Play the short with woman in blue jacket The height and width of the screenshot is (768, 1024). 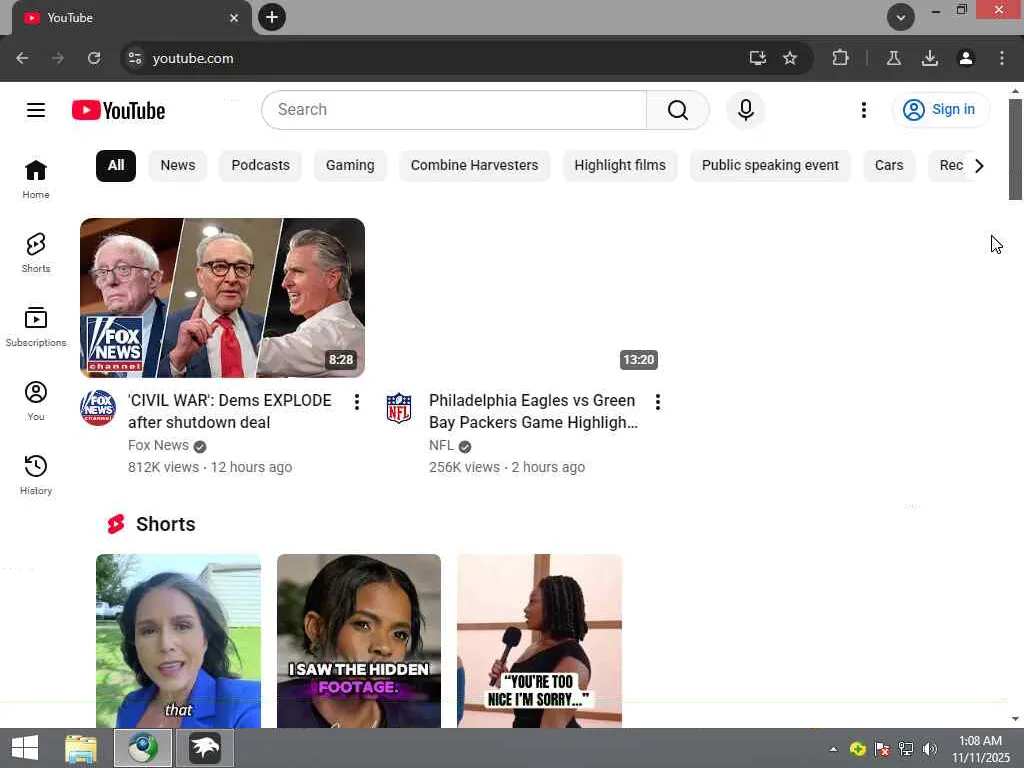coord(178,641)
